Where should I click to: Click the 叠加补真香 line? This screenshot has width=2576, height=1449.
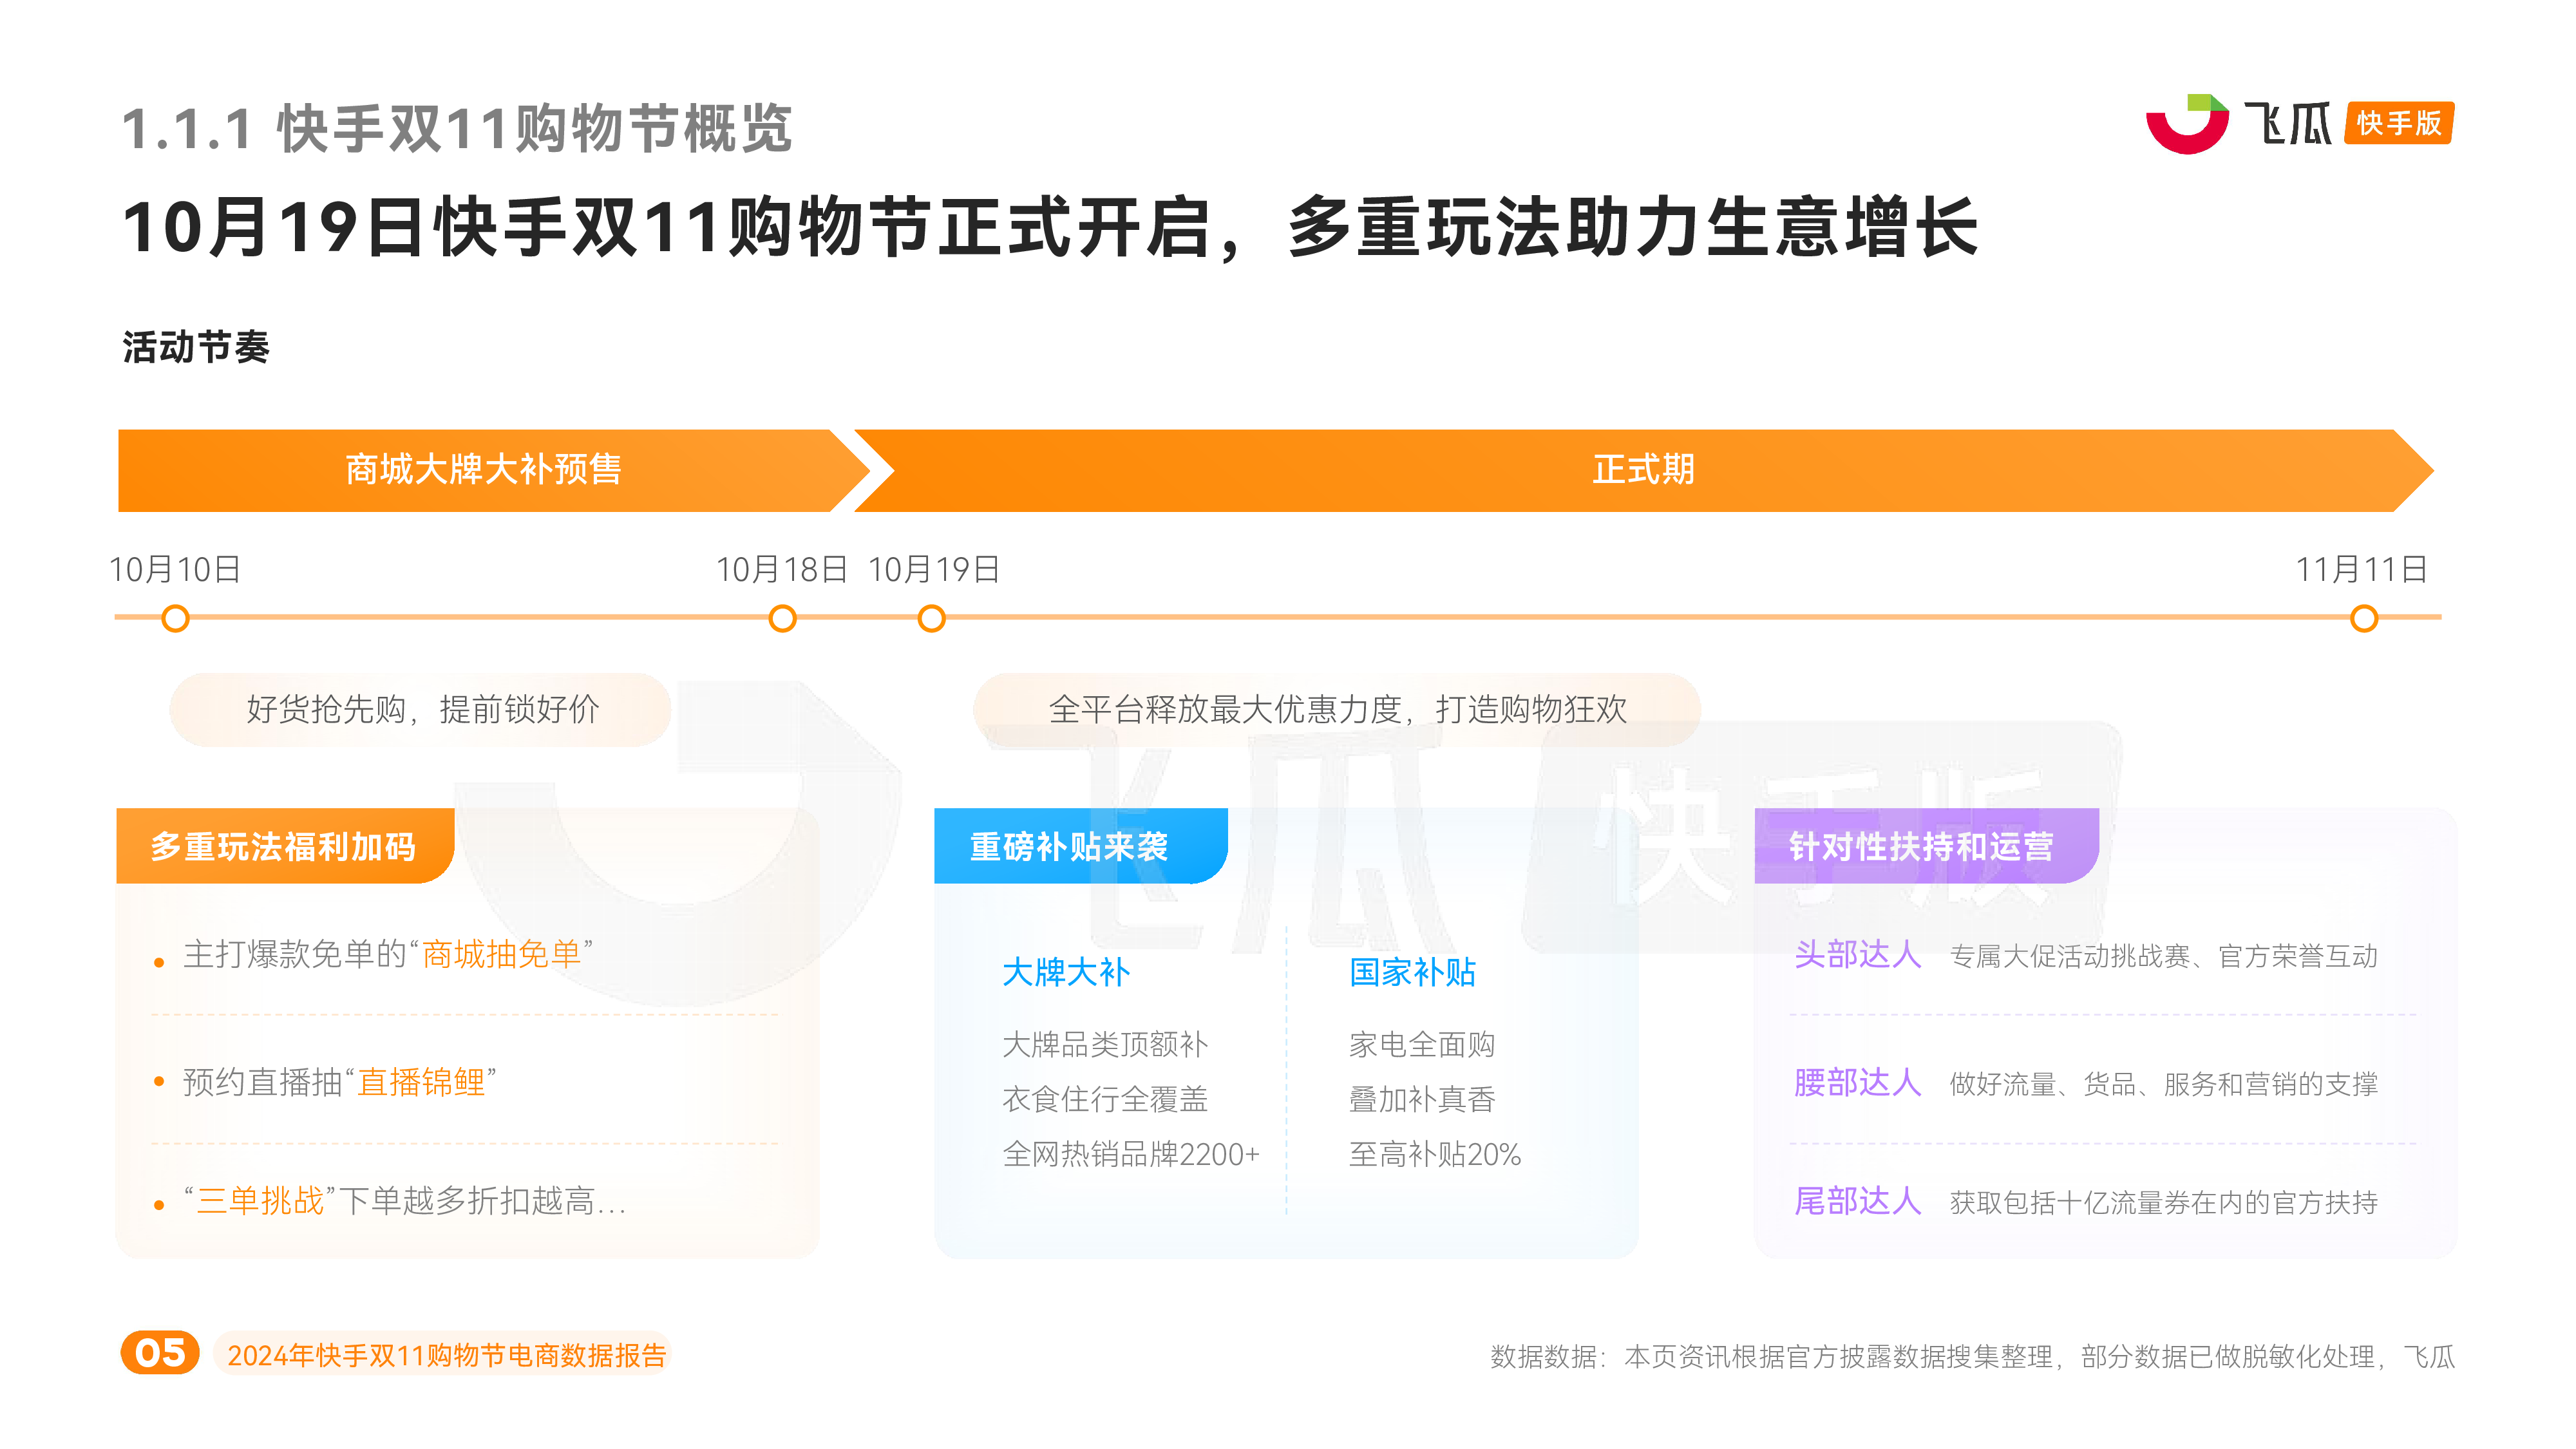coord(1422,1100)
